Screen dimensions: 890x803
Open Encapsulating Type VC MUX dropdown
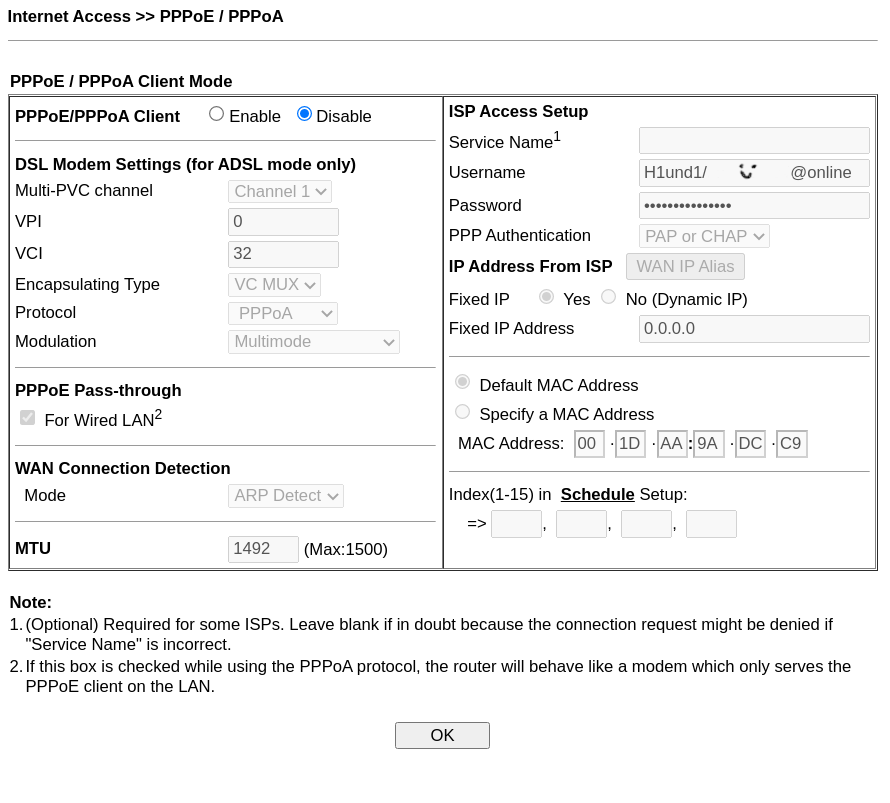point(274,284)
